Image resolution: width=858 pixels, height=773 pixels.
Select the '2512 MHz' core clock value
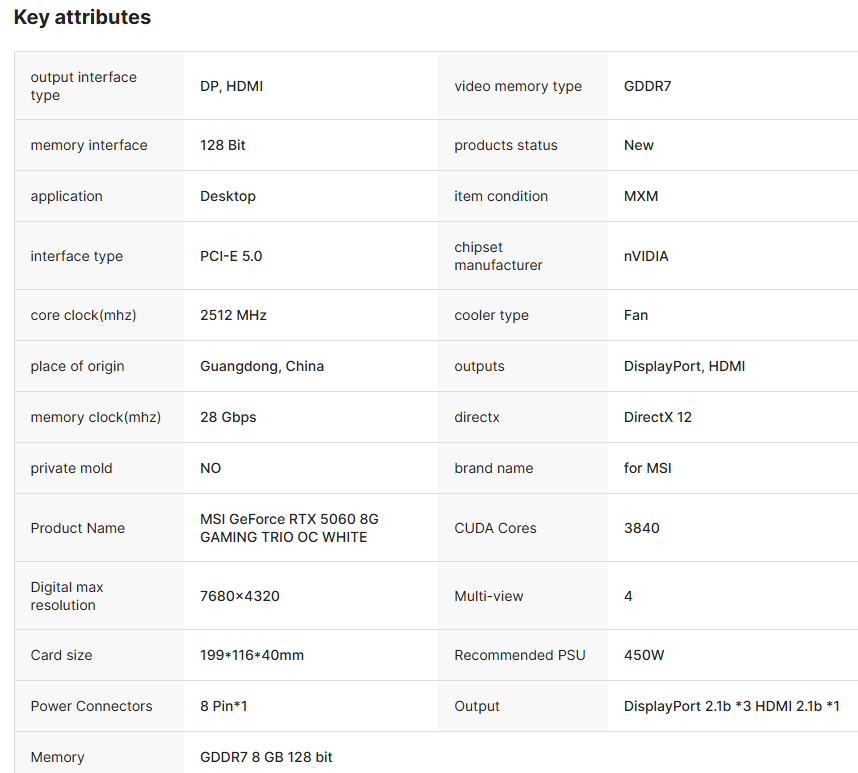click(233, 315)
